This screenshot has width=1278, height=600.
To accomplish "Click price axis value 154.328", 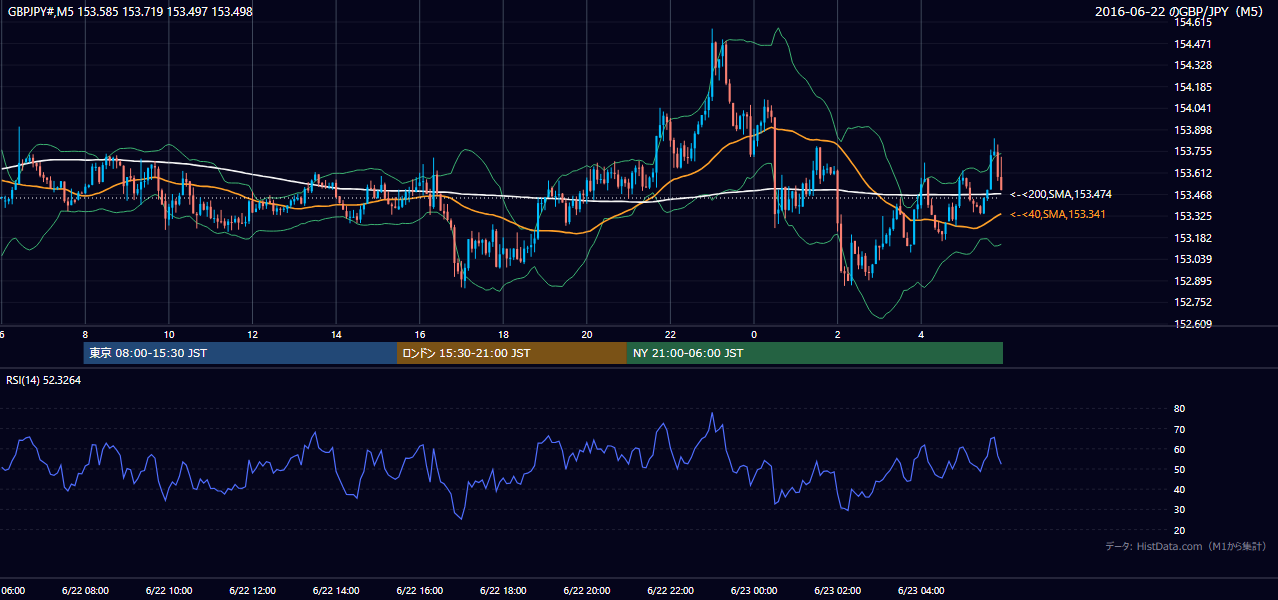I will [x=1194, y=65].
